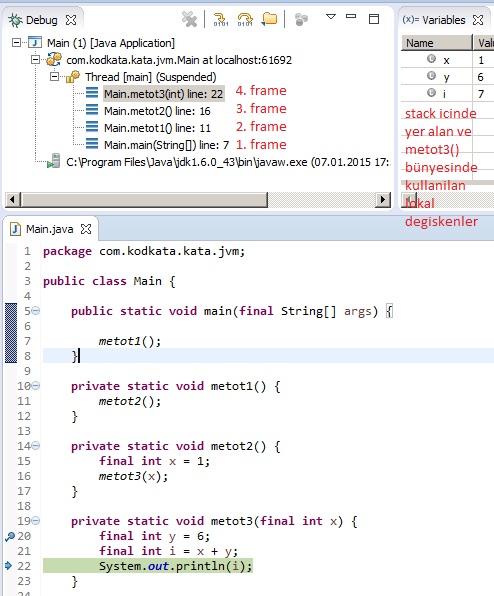Maximize the Debug view panel
Image resolution: width=494 pixels, height=596 pixels.
click(x=374, y=19)
